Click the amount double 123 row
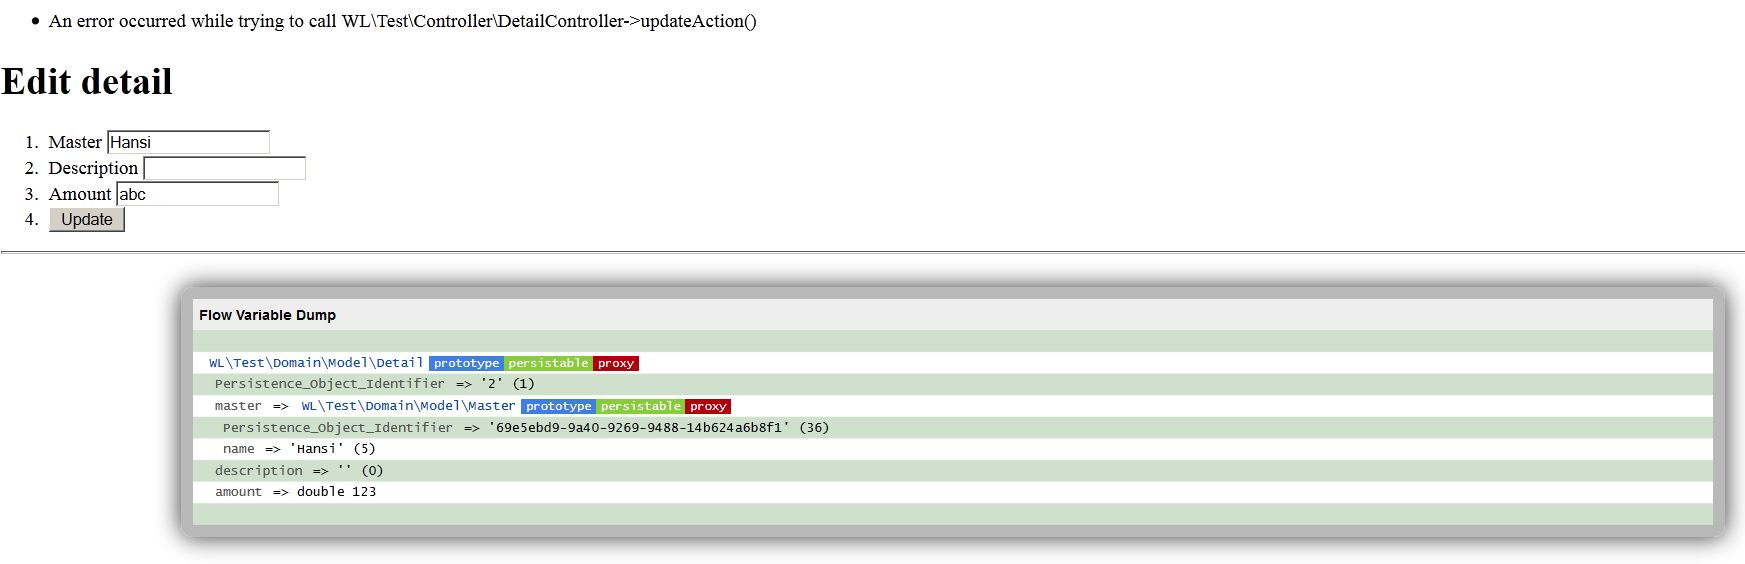Screen dimensions: 1745x564 tap(296, 492)
